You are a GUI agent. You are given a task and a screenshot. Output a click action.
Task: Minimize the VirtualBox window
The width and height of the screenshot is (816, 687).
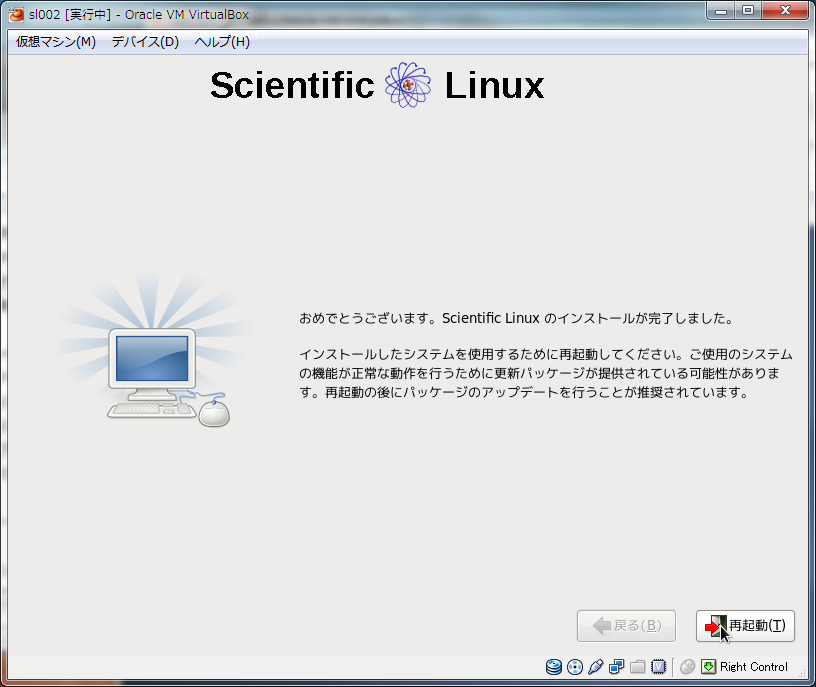point(721,11)
